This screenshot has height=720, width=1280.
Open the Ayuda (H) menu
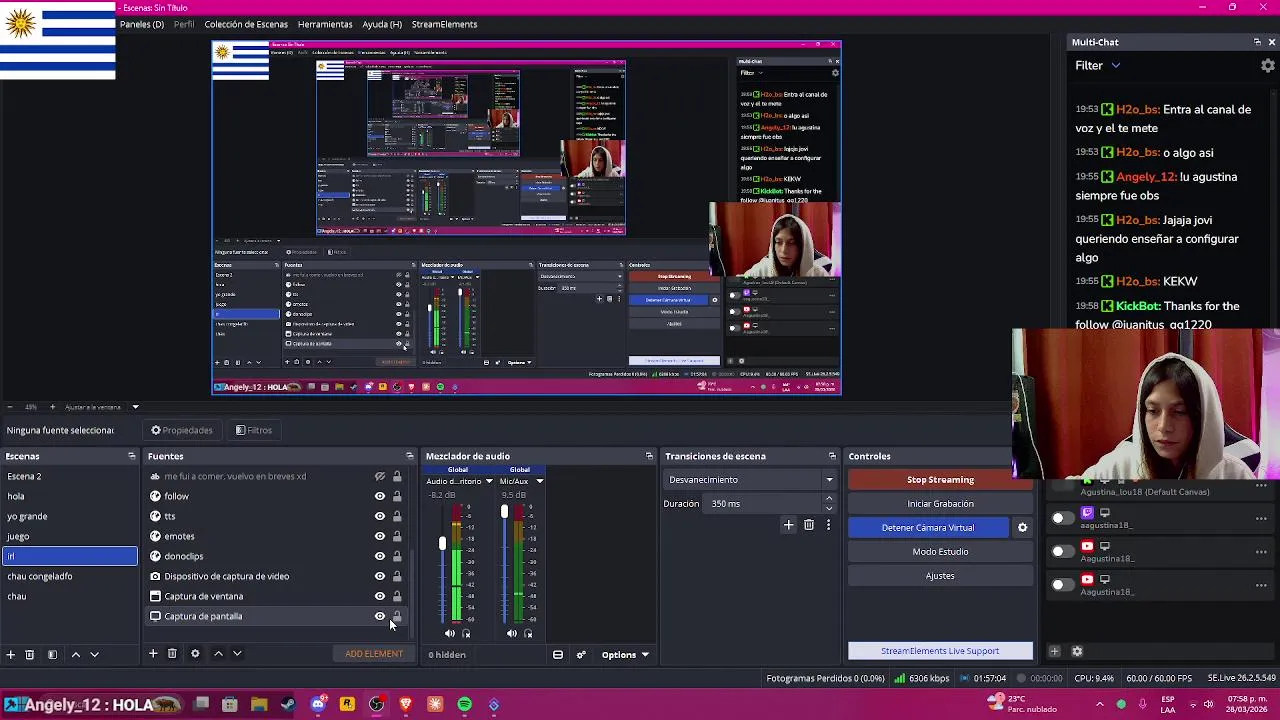(382, 24)
